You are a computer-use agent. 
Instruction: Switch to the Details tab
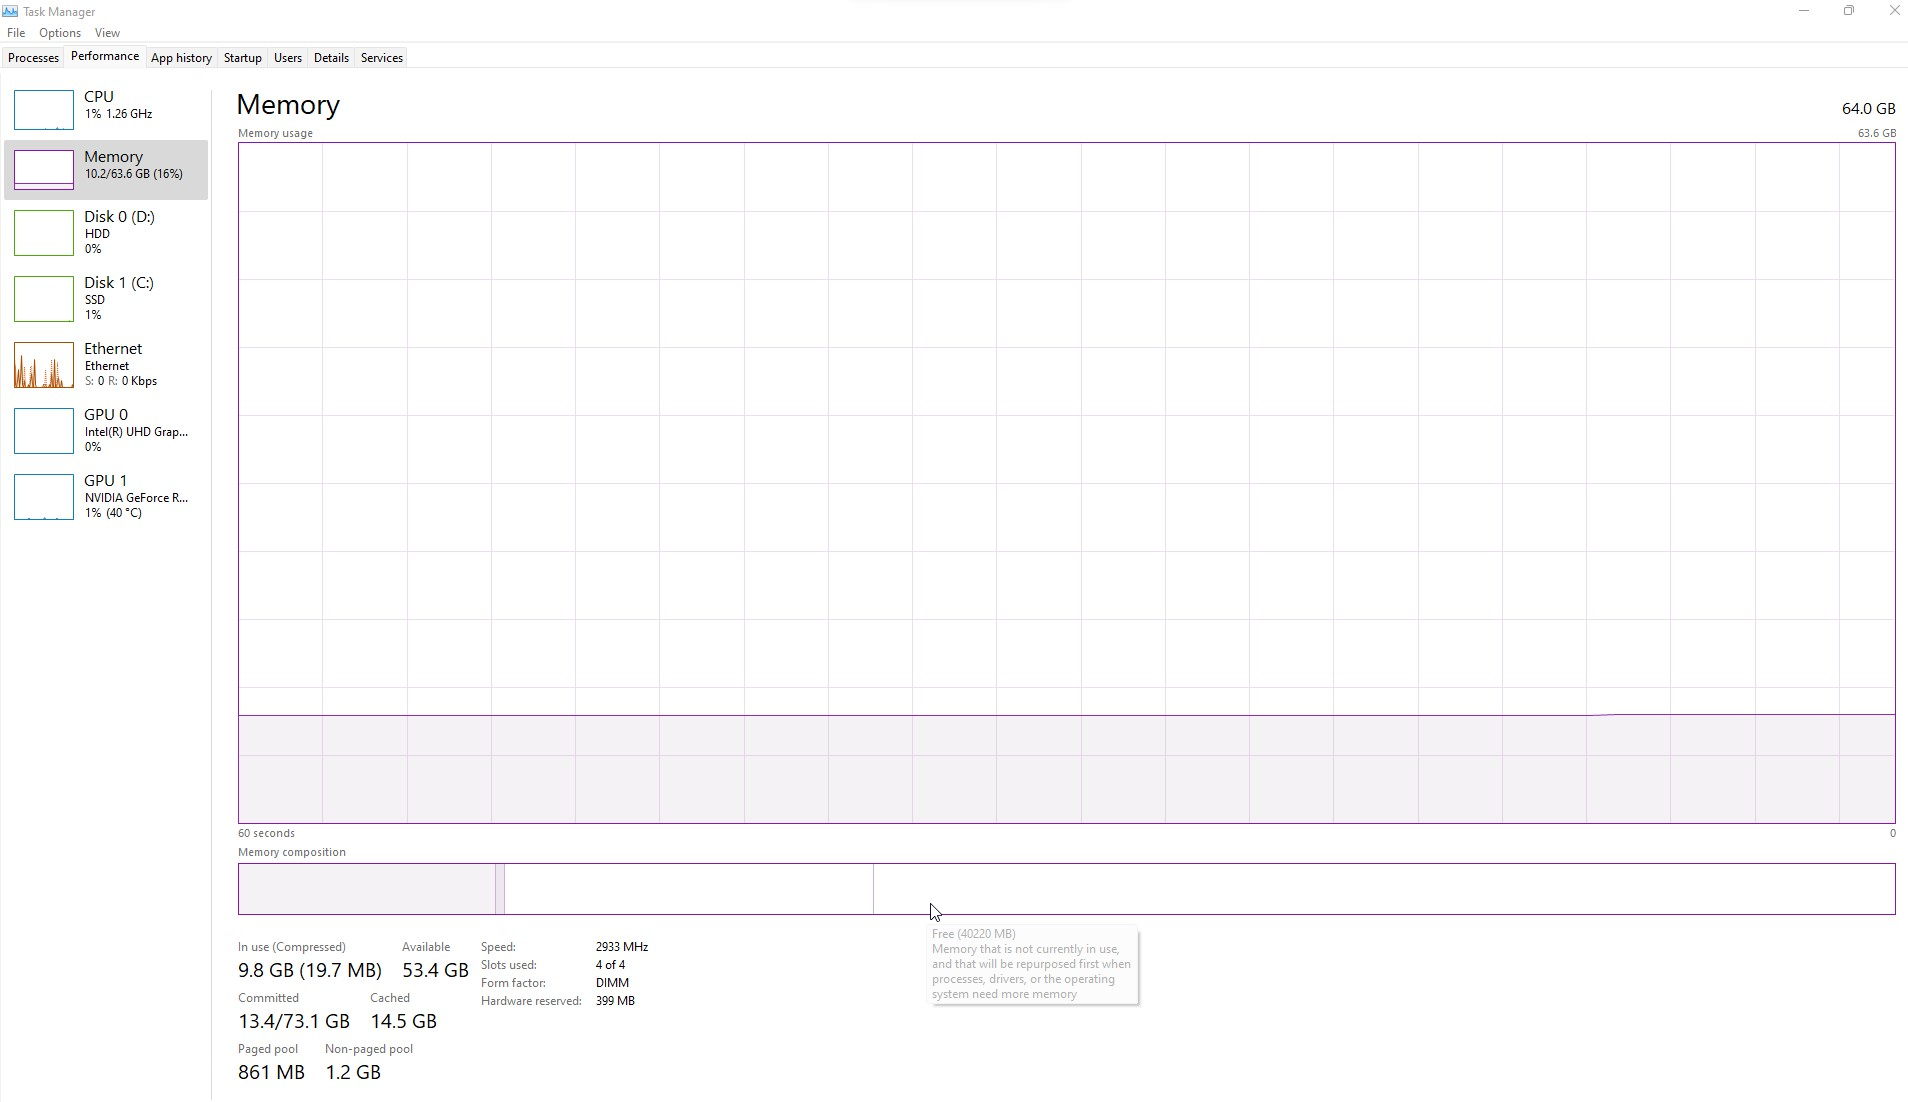[331, 58]
